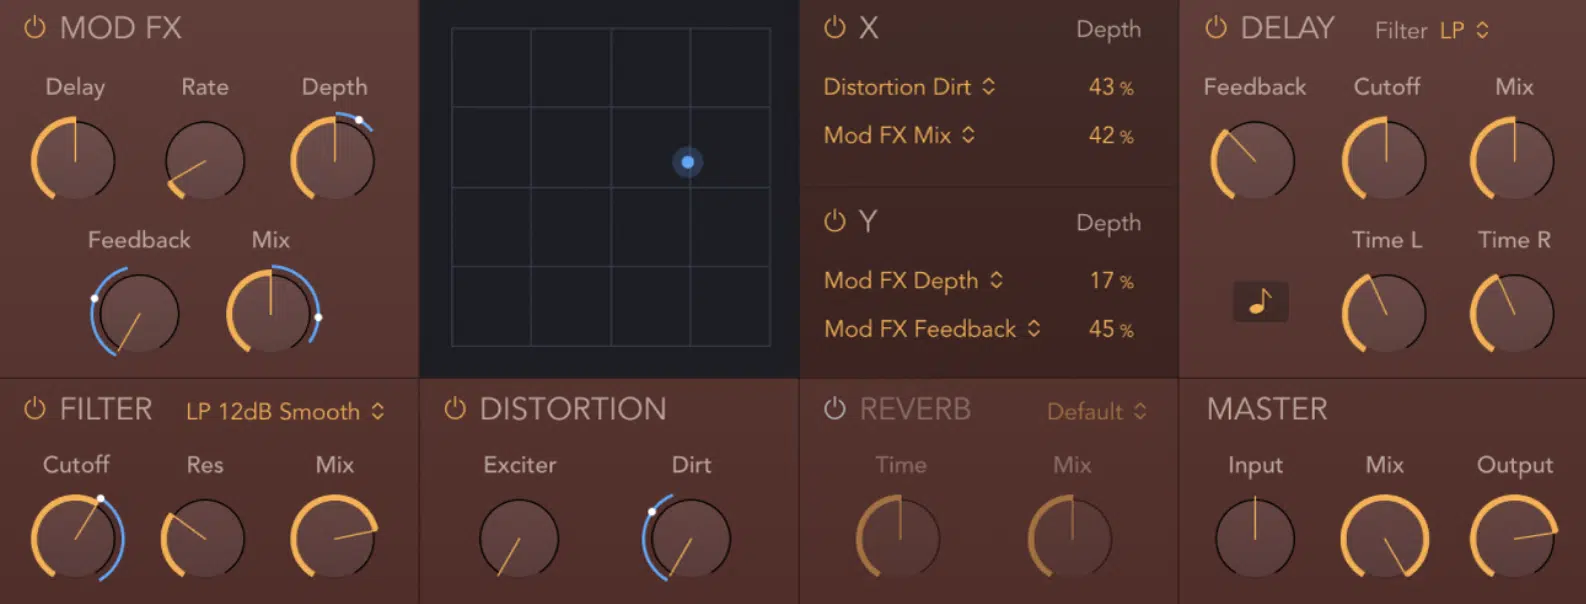Open the Mod FX Feedback target menu

(932, 329)
